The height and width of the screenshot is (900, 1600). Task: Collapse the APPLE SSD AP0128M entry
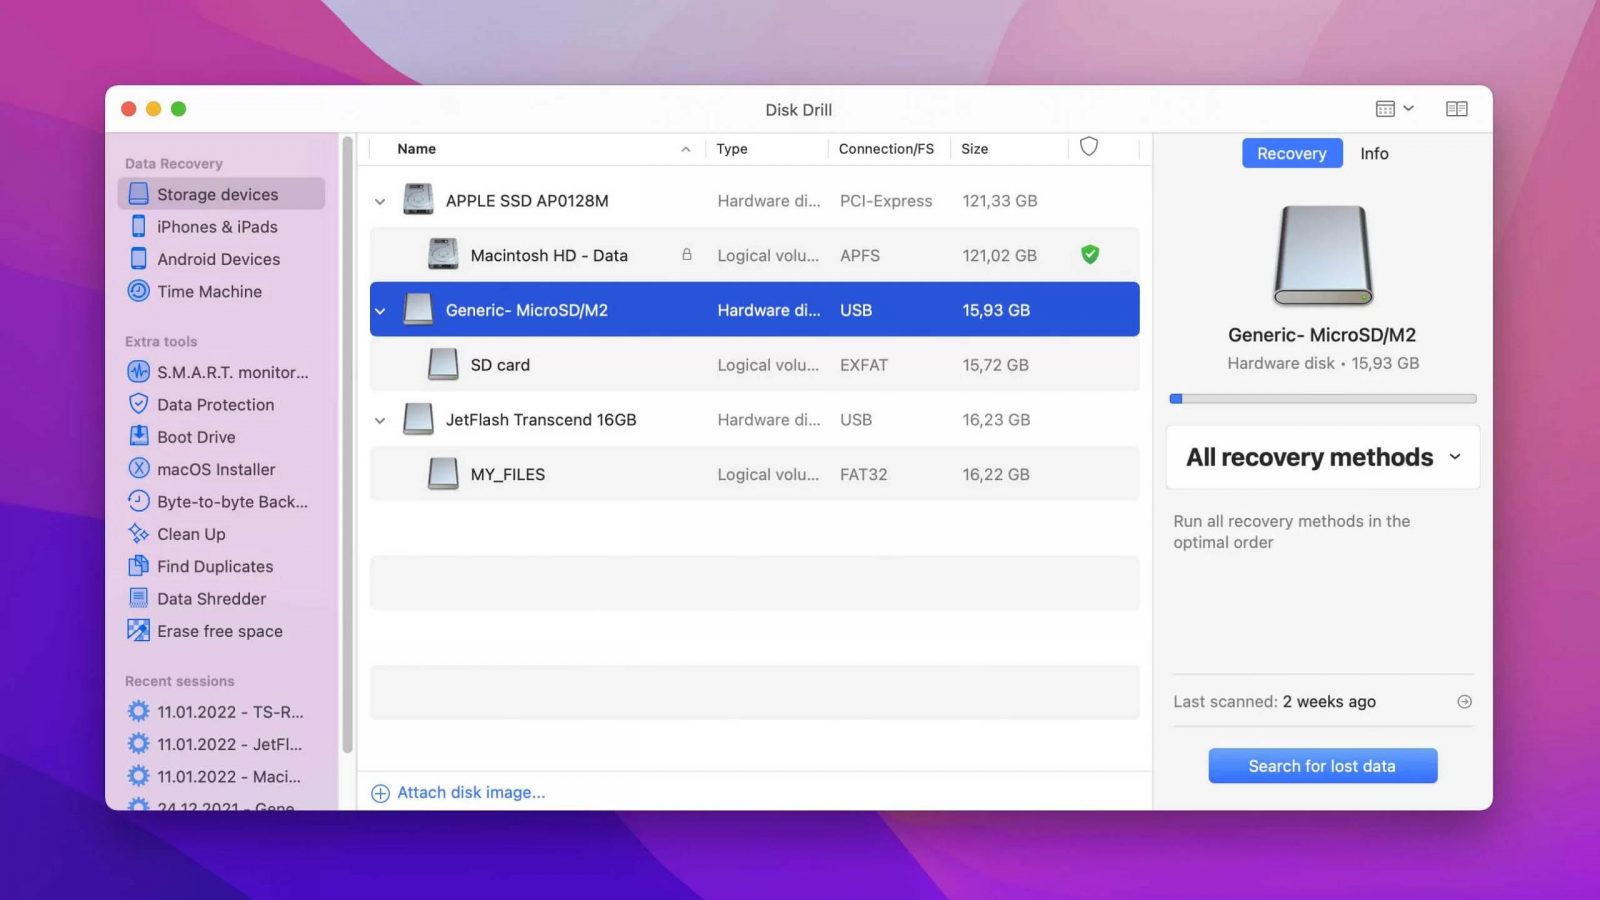click(380, 200)
